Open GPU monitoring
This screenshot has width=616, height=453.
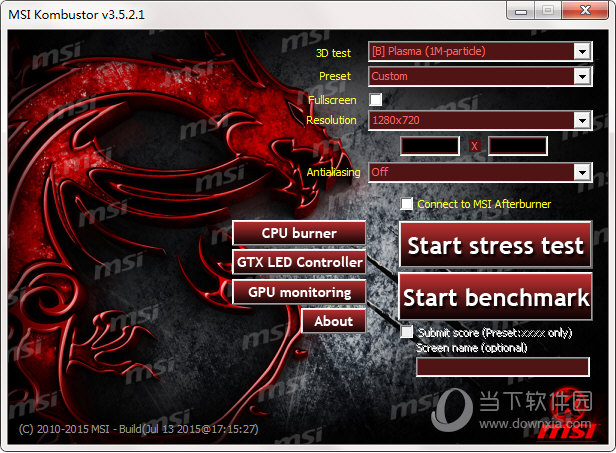click(299, 292)
